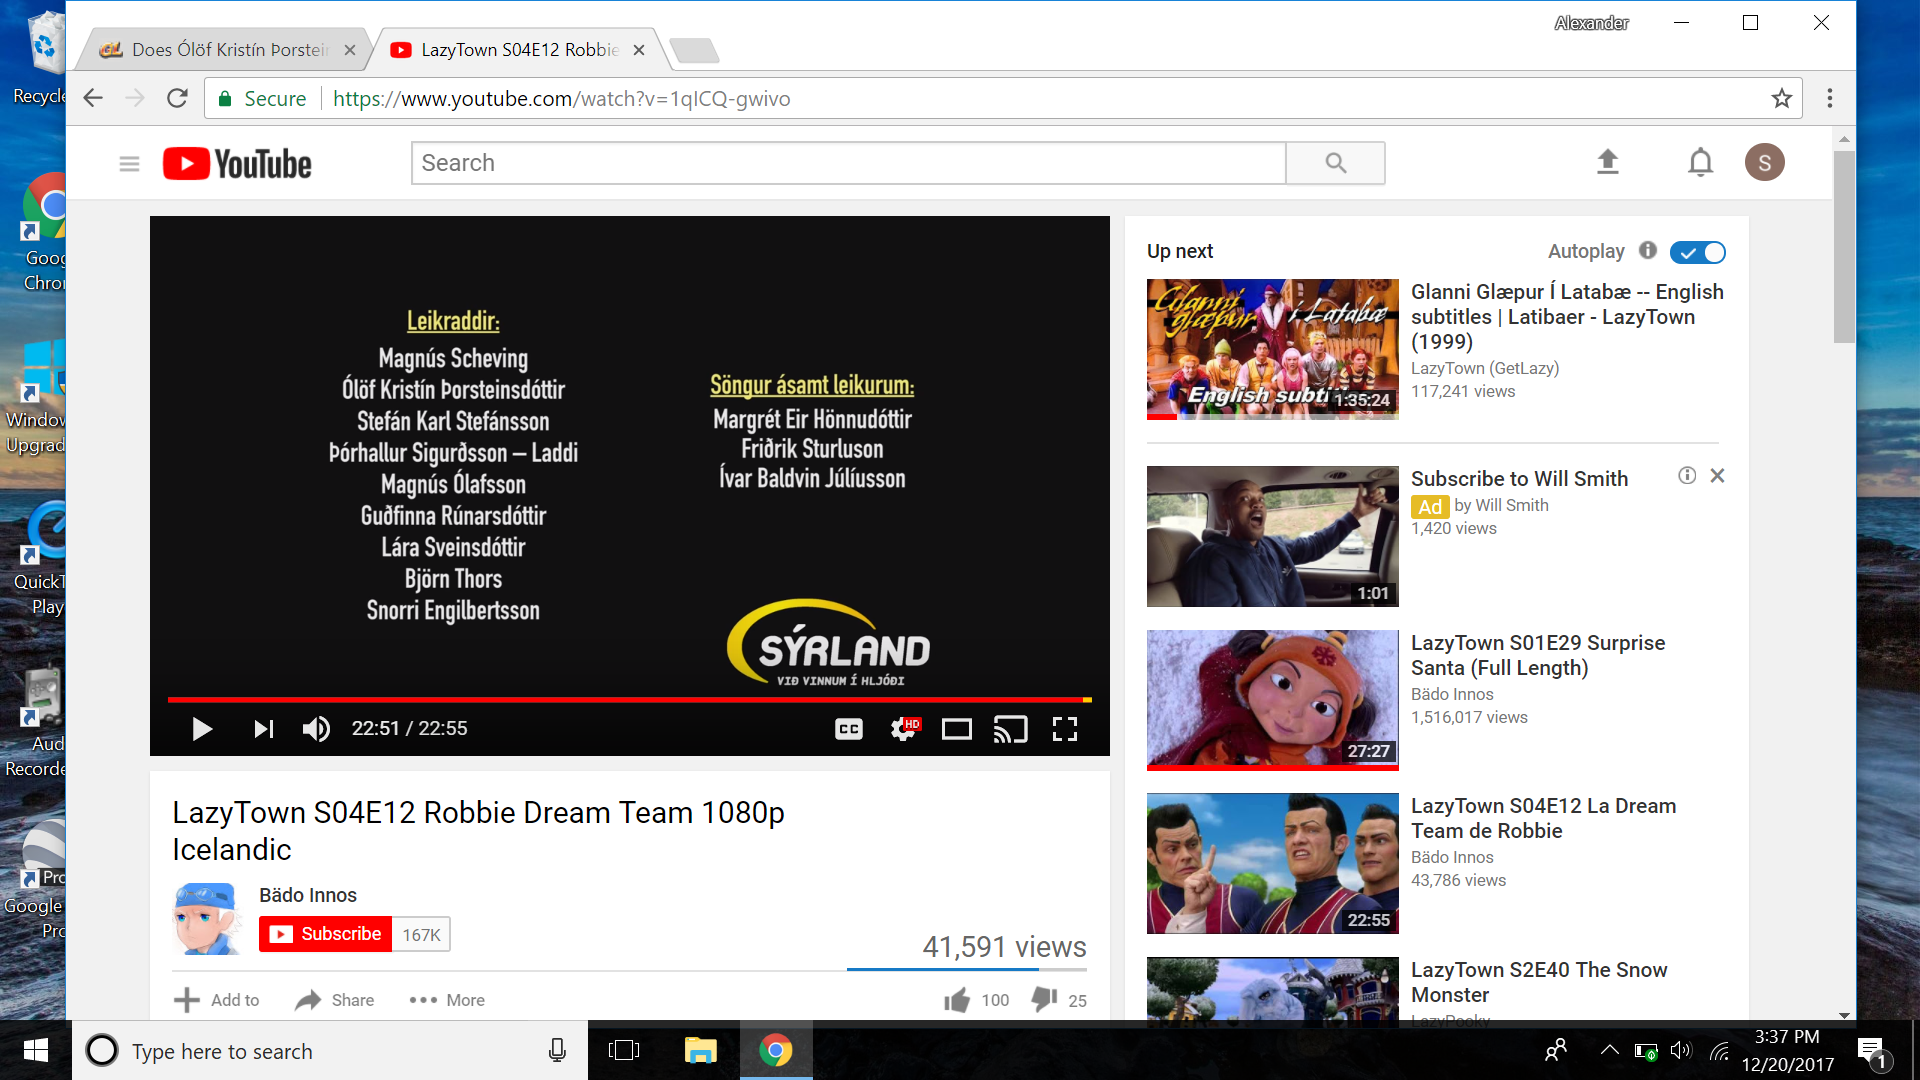This screenshot has height=1080, width=1920.
Task: Turn off the Autoplay switch
Action: 1698,252
